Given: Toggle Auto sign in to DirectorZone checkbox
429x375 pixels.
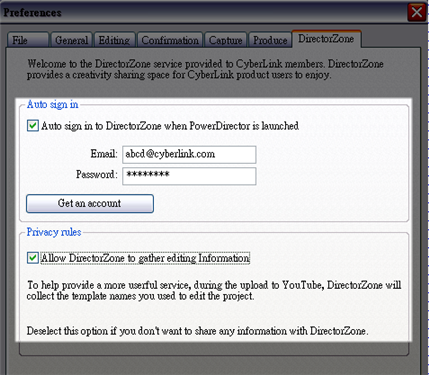Looking at the screenshot, I should 33,126.
